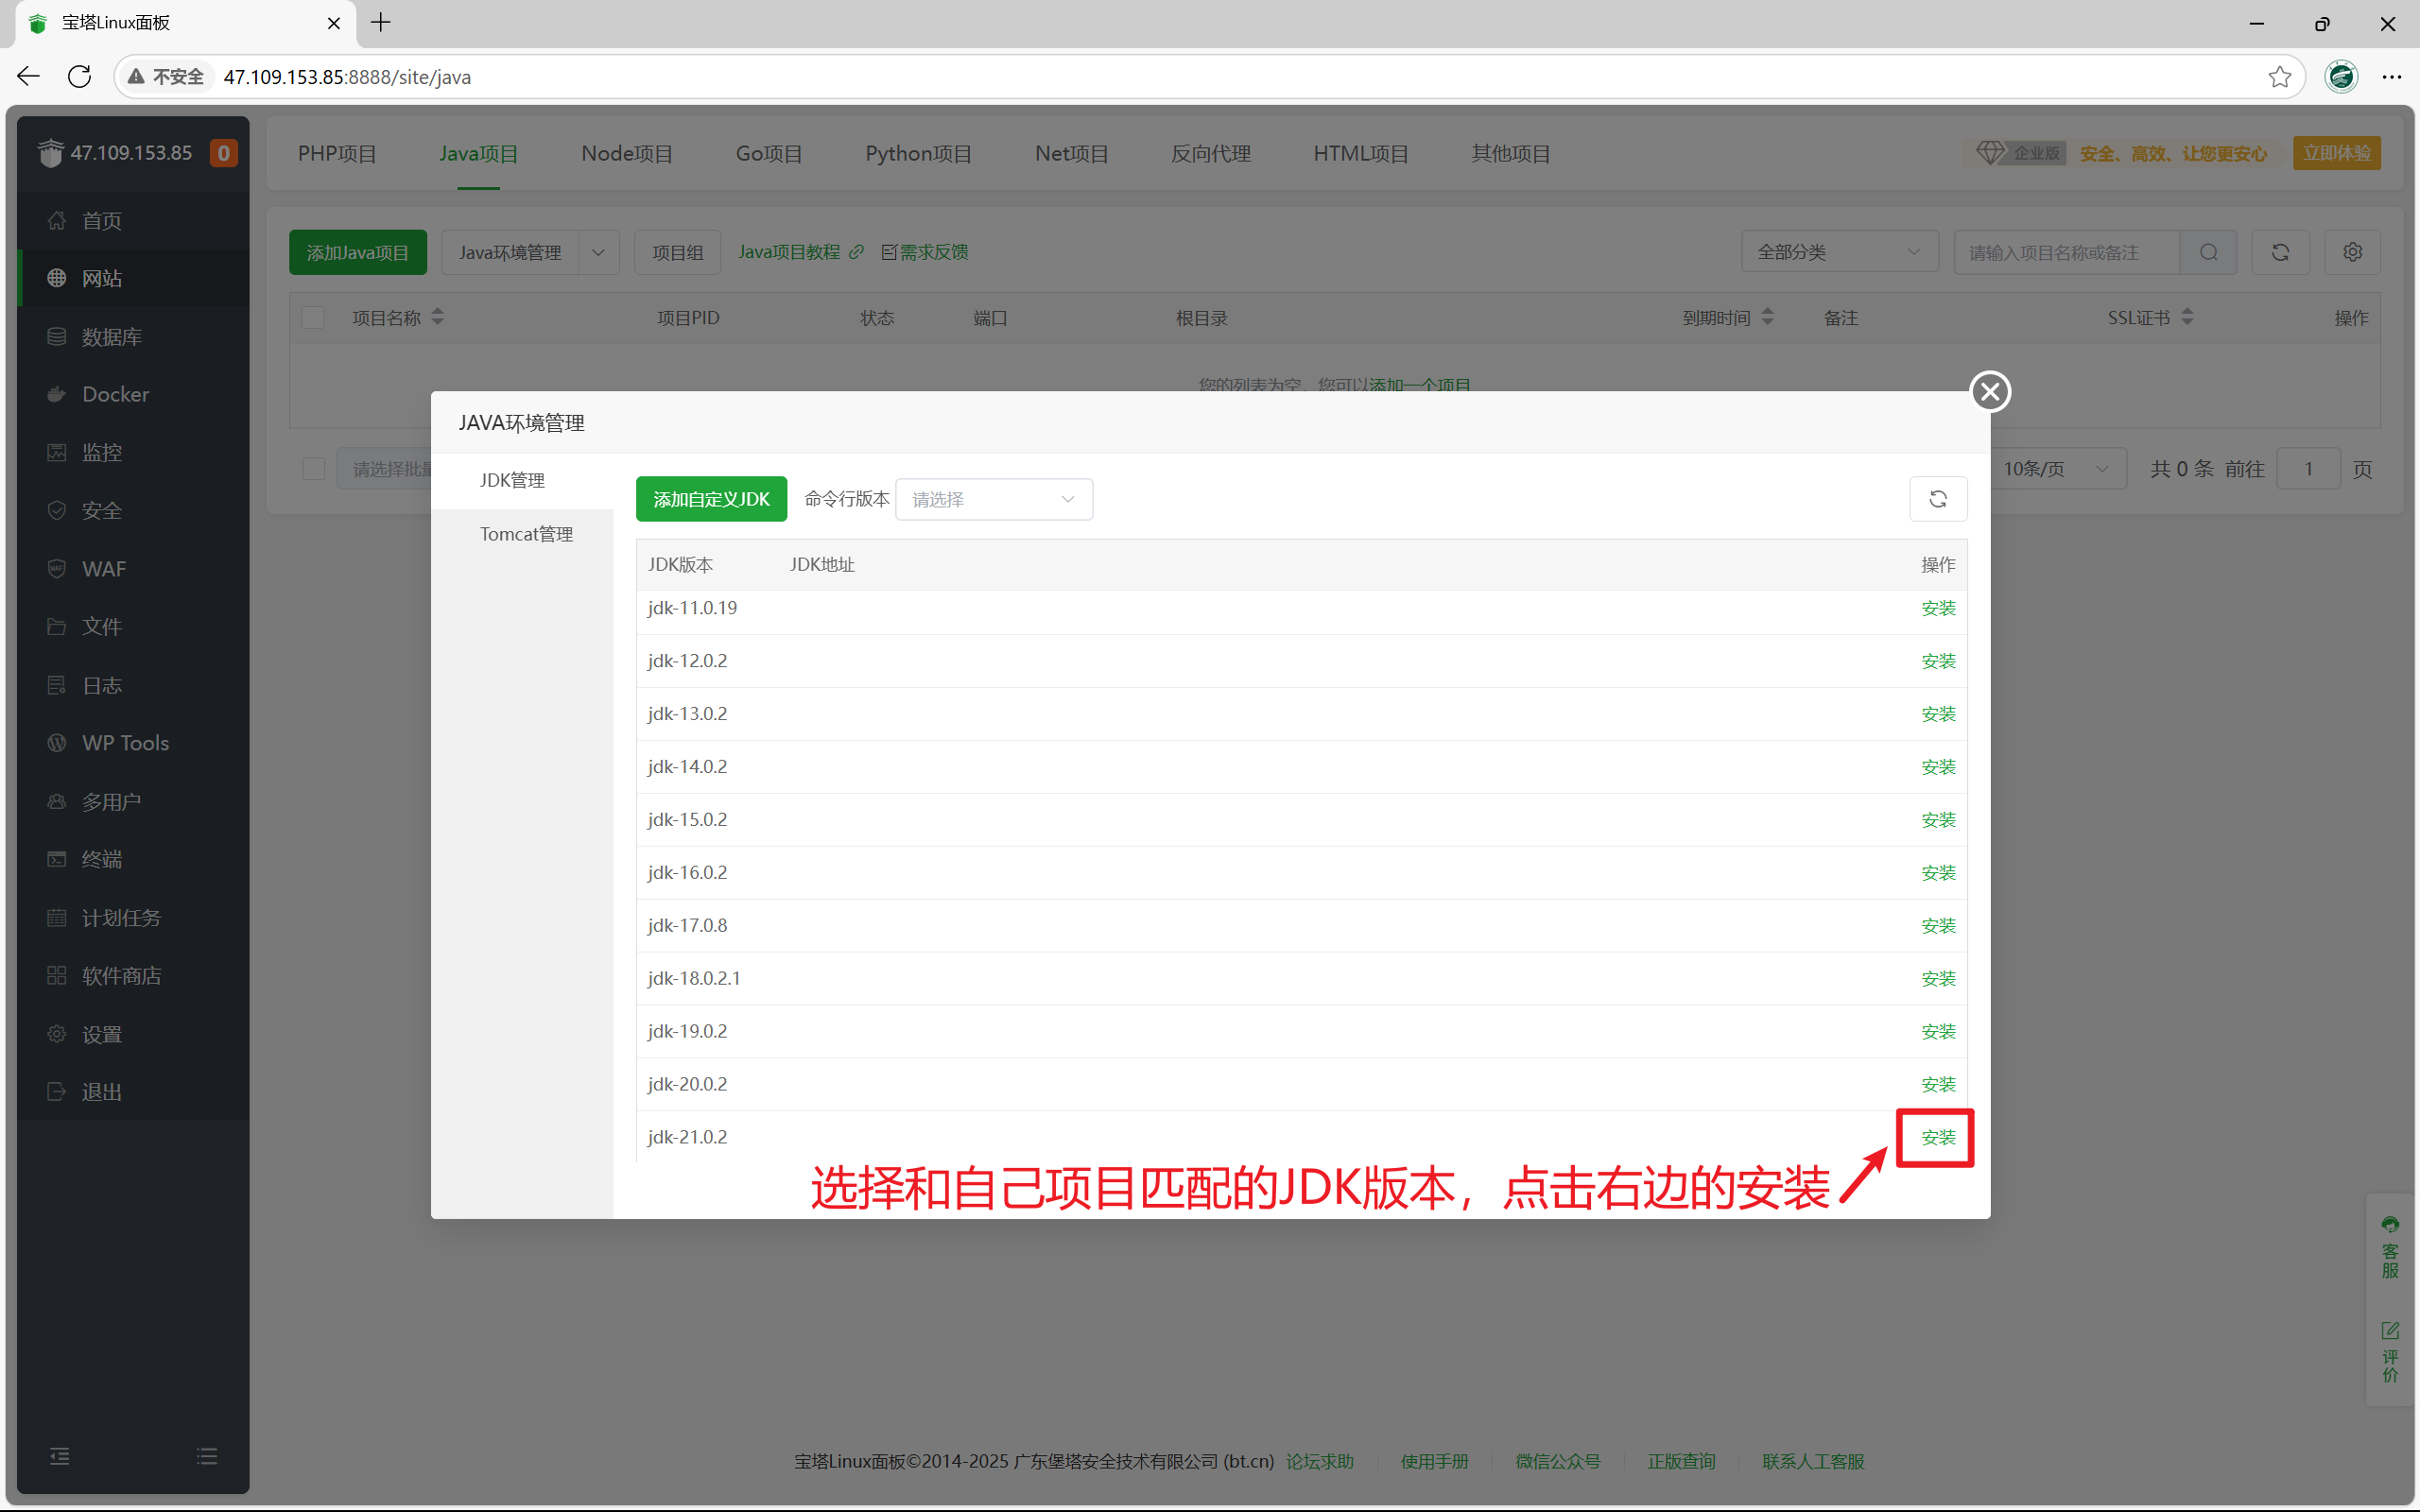This screenshot has height=1512, width=2420.
Task: Close the JAVA环境管理 dialog
Action: click(x=1989, y=391)
